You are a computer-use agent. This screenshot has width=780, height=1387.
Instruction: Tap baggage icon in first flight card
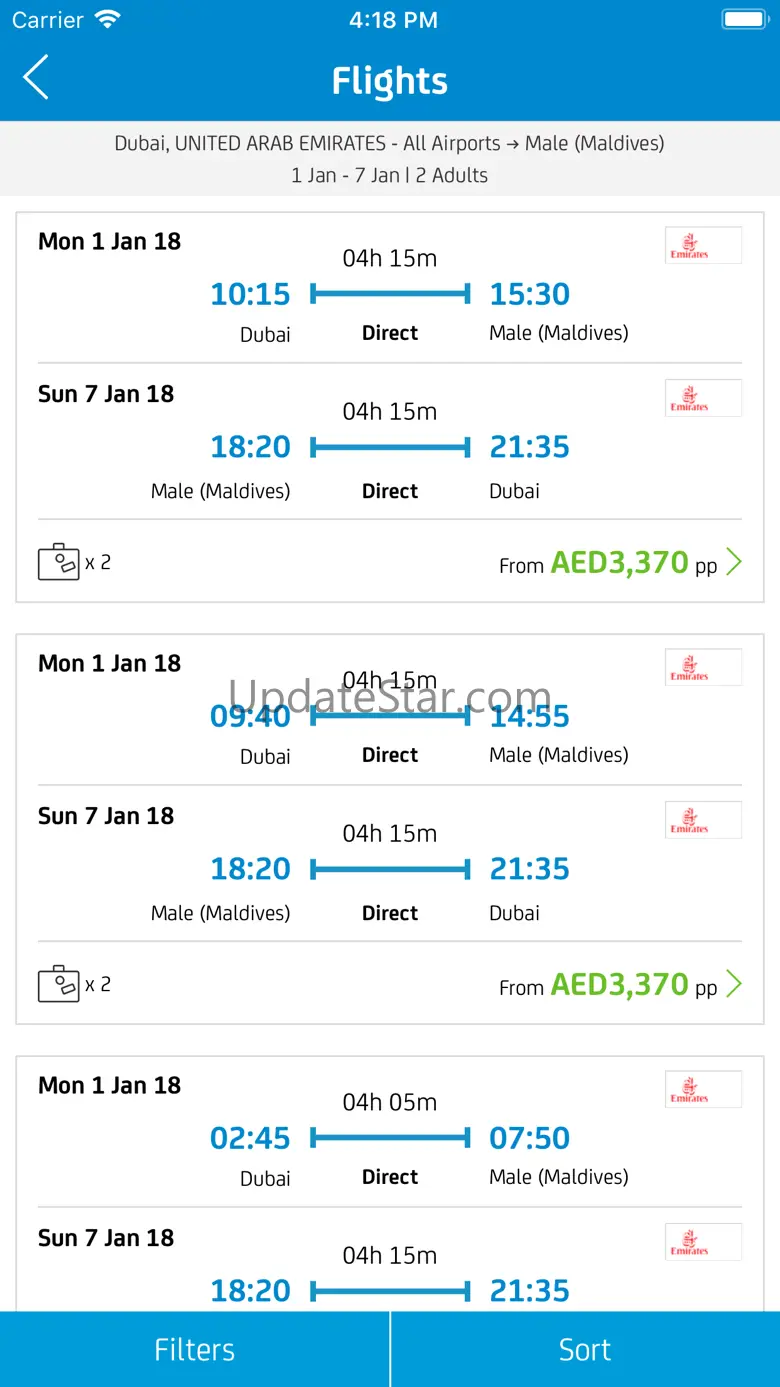(x=58, y=562)
